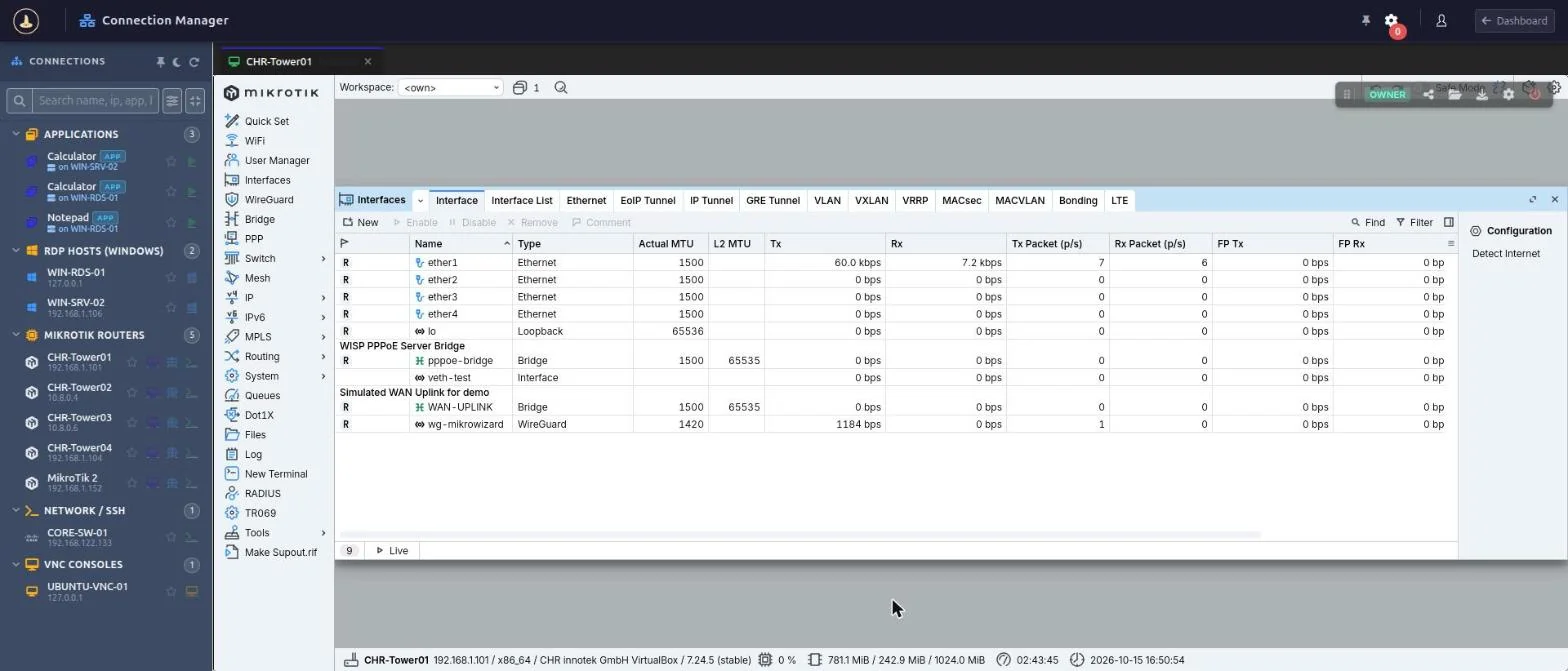The height and width of the screenshot is (671, 1568).
Task: Open RADIUS settings in sidebar
Action: (x=262, y=494)
